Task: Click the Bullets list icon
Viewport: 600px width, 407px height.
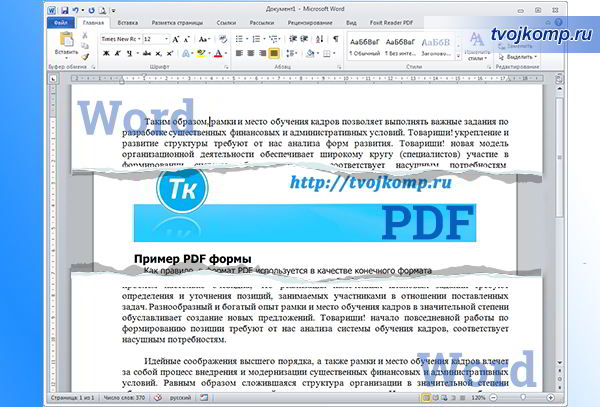Action: pos(239,39)
